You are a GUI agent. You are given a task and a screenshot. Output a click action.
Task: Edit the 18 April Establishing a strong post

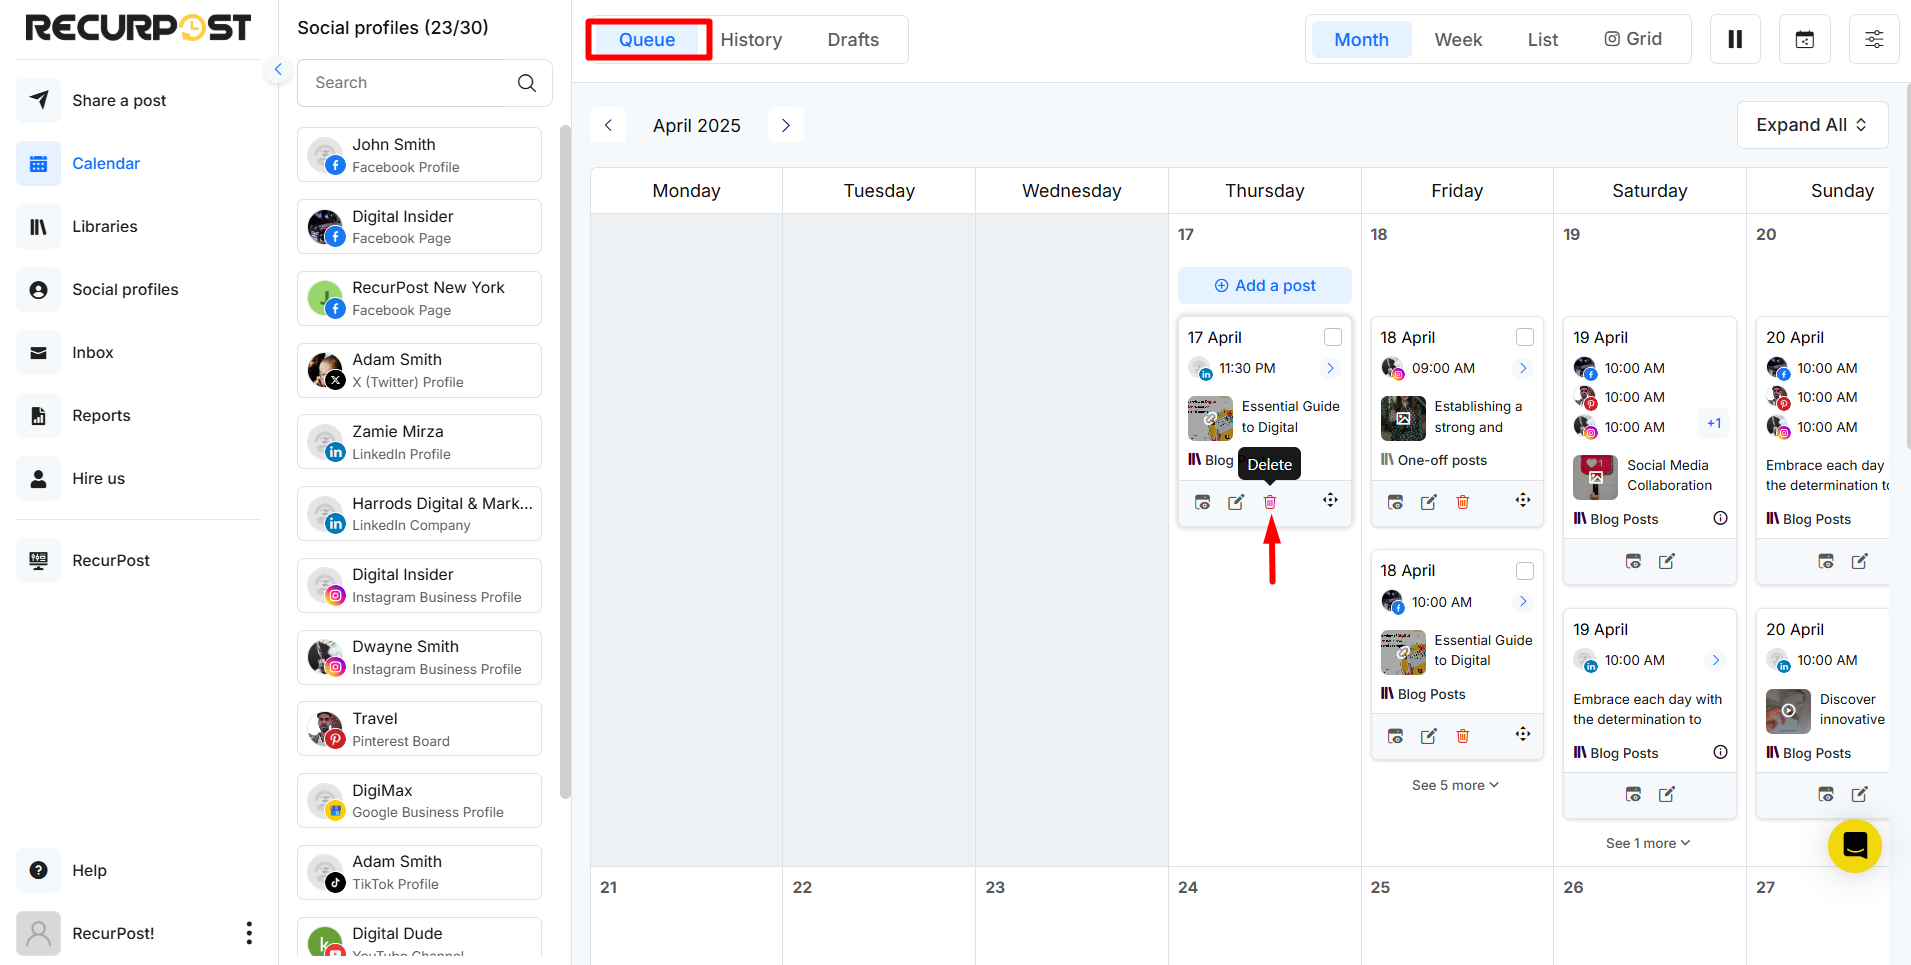coord(1429,502)
